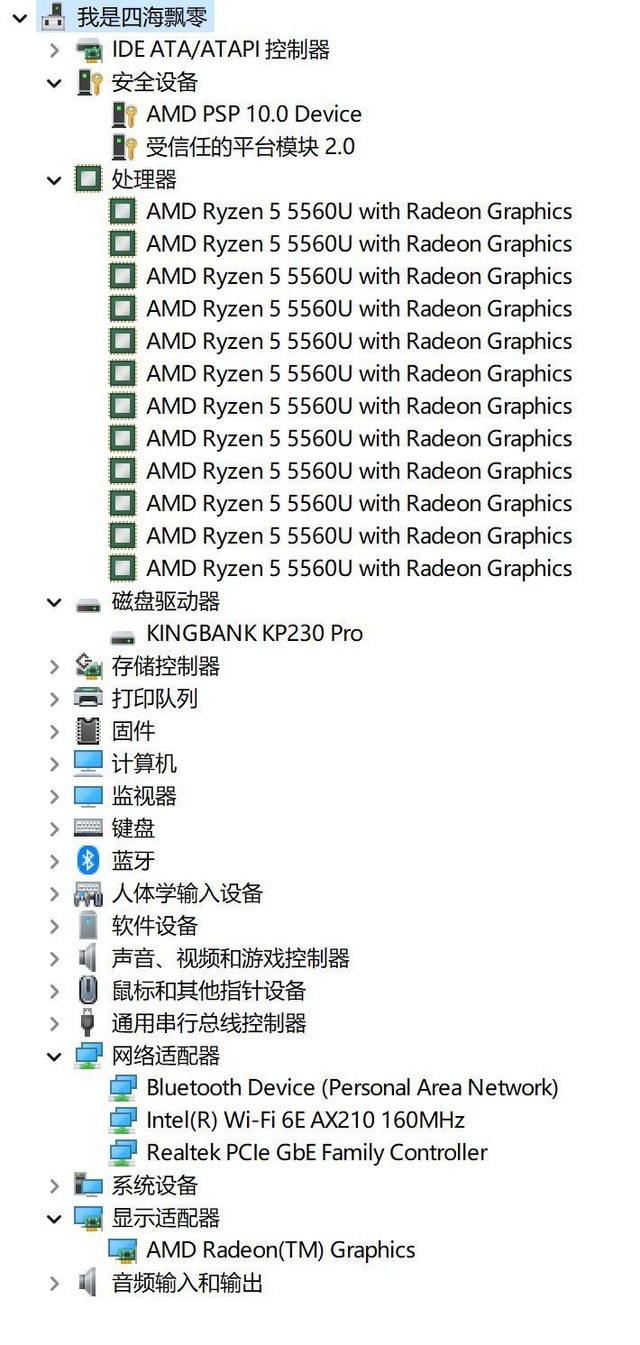Expand the 软件设备 category

pos(54,926)
